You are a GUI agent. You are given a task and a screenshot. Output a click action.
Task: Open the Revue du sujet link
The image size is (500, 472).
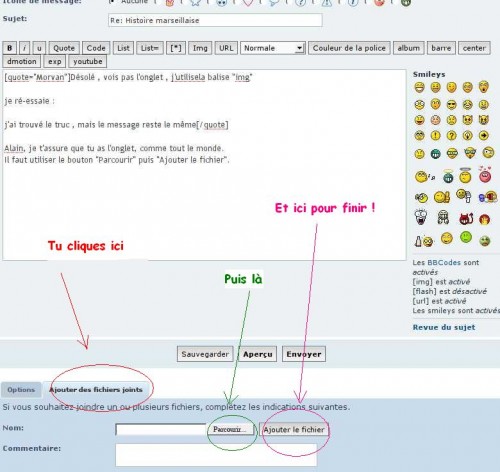click(444, 327)
